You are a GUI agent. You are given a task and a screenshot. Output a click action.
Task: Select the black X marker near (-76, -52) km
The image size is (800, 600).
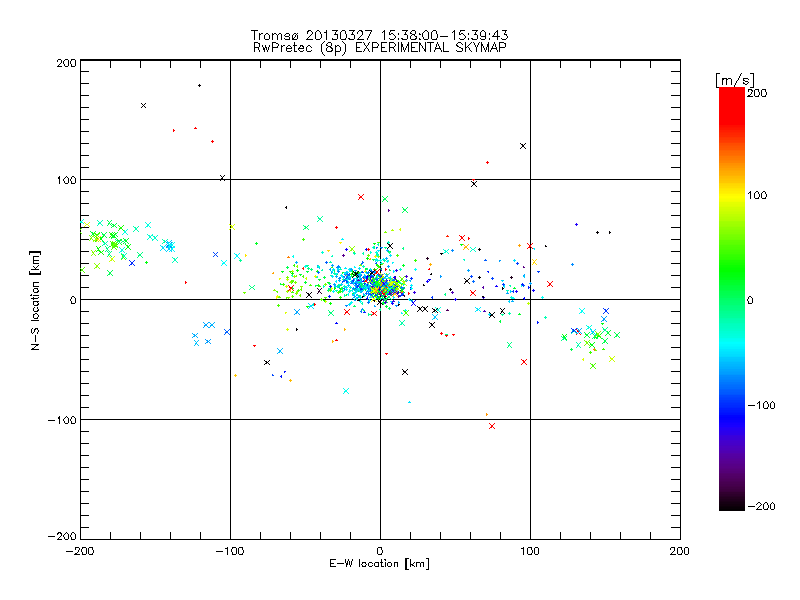pyautogui.click(x=267, y=362)
